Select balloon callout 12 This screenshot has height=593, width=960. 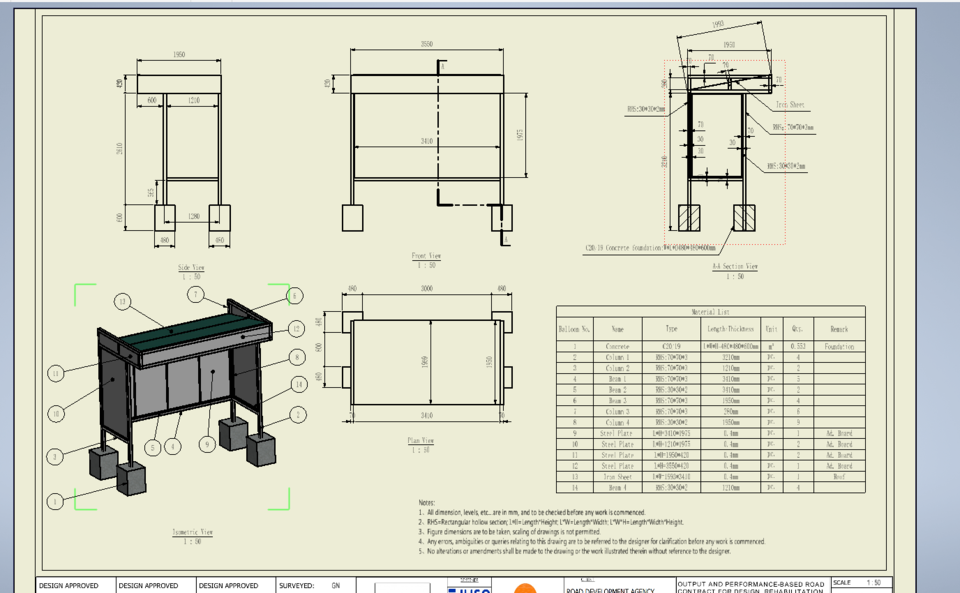point(295,329)
